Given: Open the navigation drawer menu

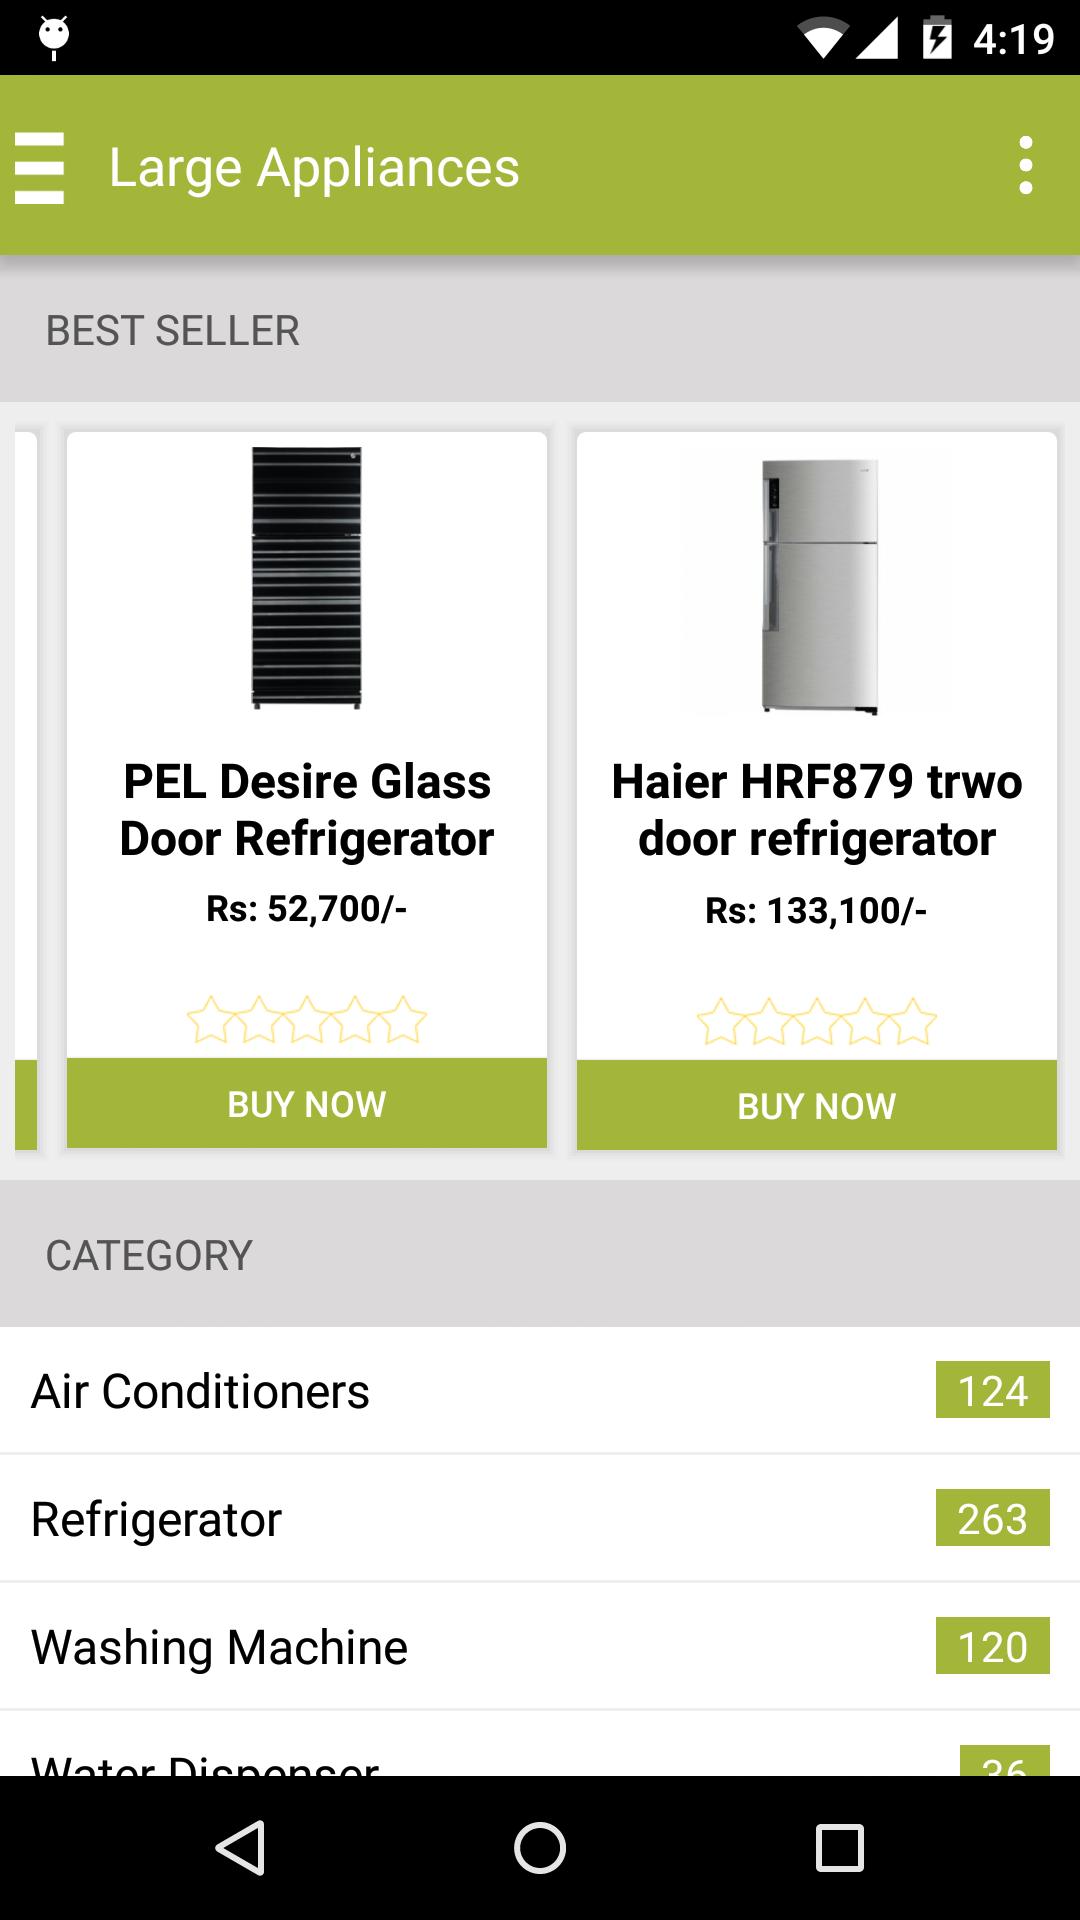Looking at the screenshot, I should pos(42,166).
